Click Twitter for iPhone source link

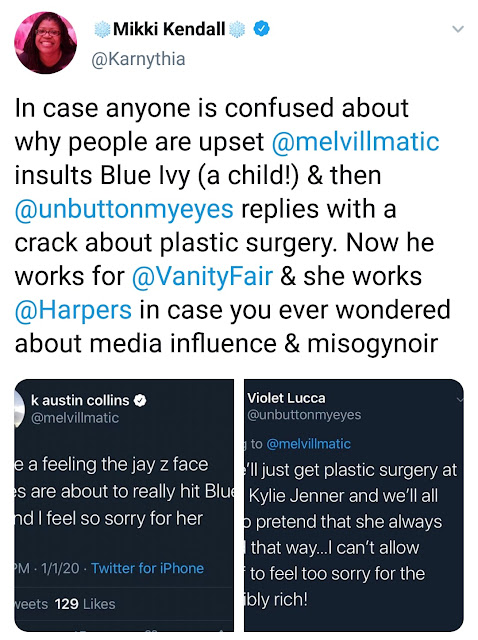click(147, 568)
